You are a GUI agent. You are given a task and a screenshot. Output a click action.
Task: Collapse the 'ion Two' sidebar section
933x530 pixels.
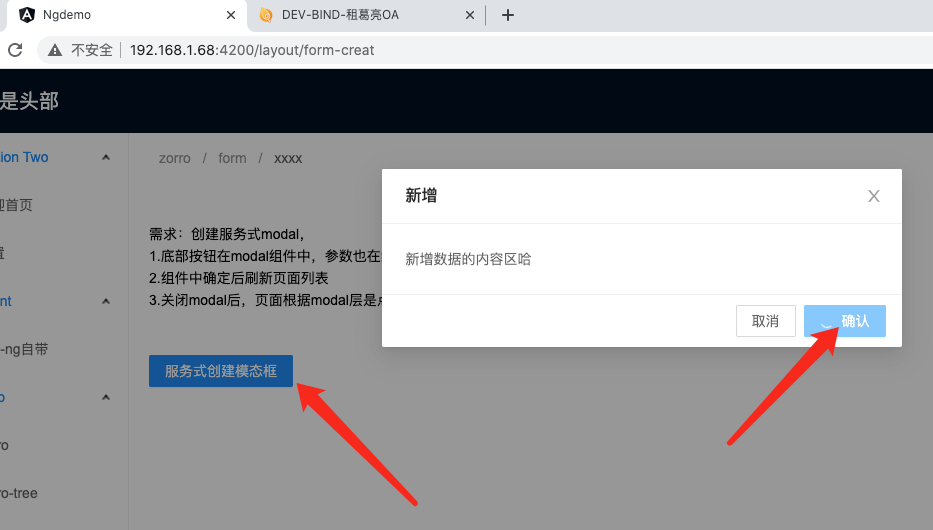(106, 158)
